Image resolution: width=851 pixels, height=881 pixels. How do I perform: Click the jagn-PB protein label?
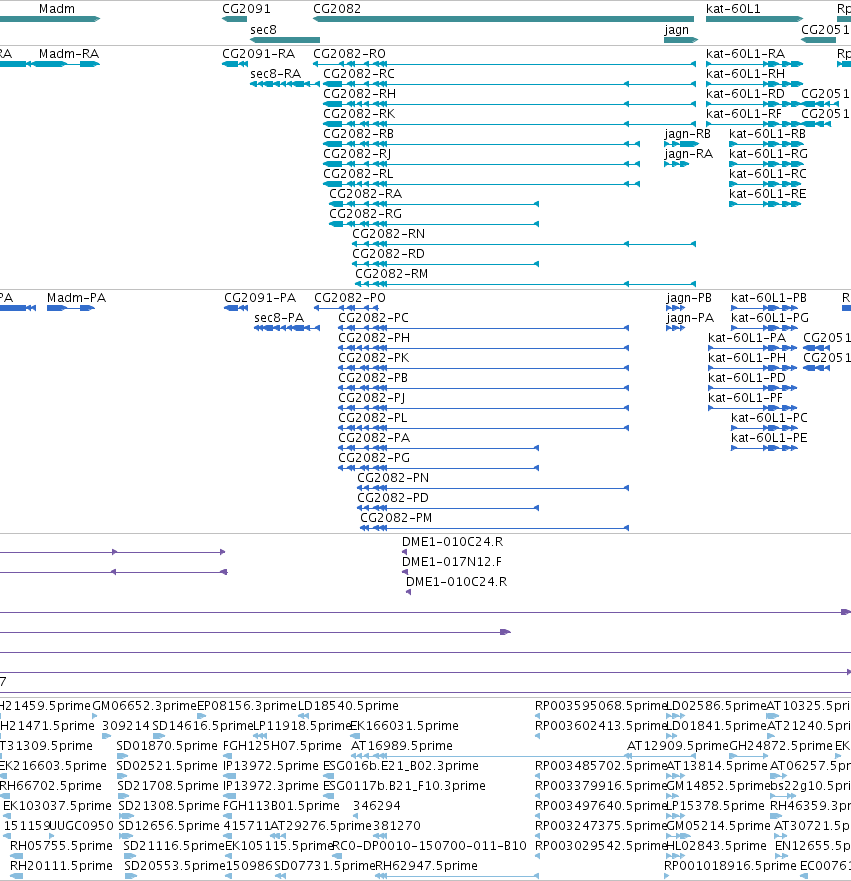689,298
